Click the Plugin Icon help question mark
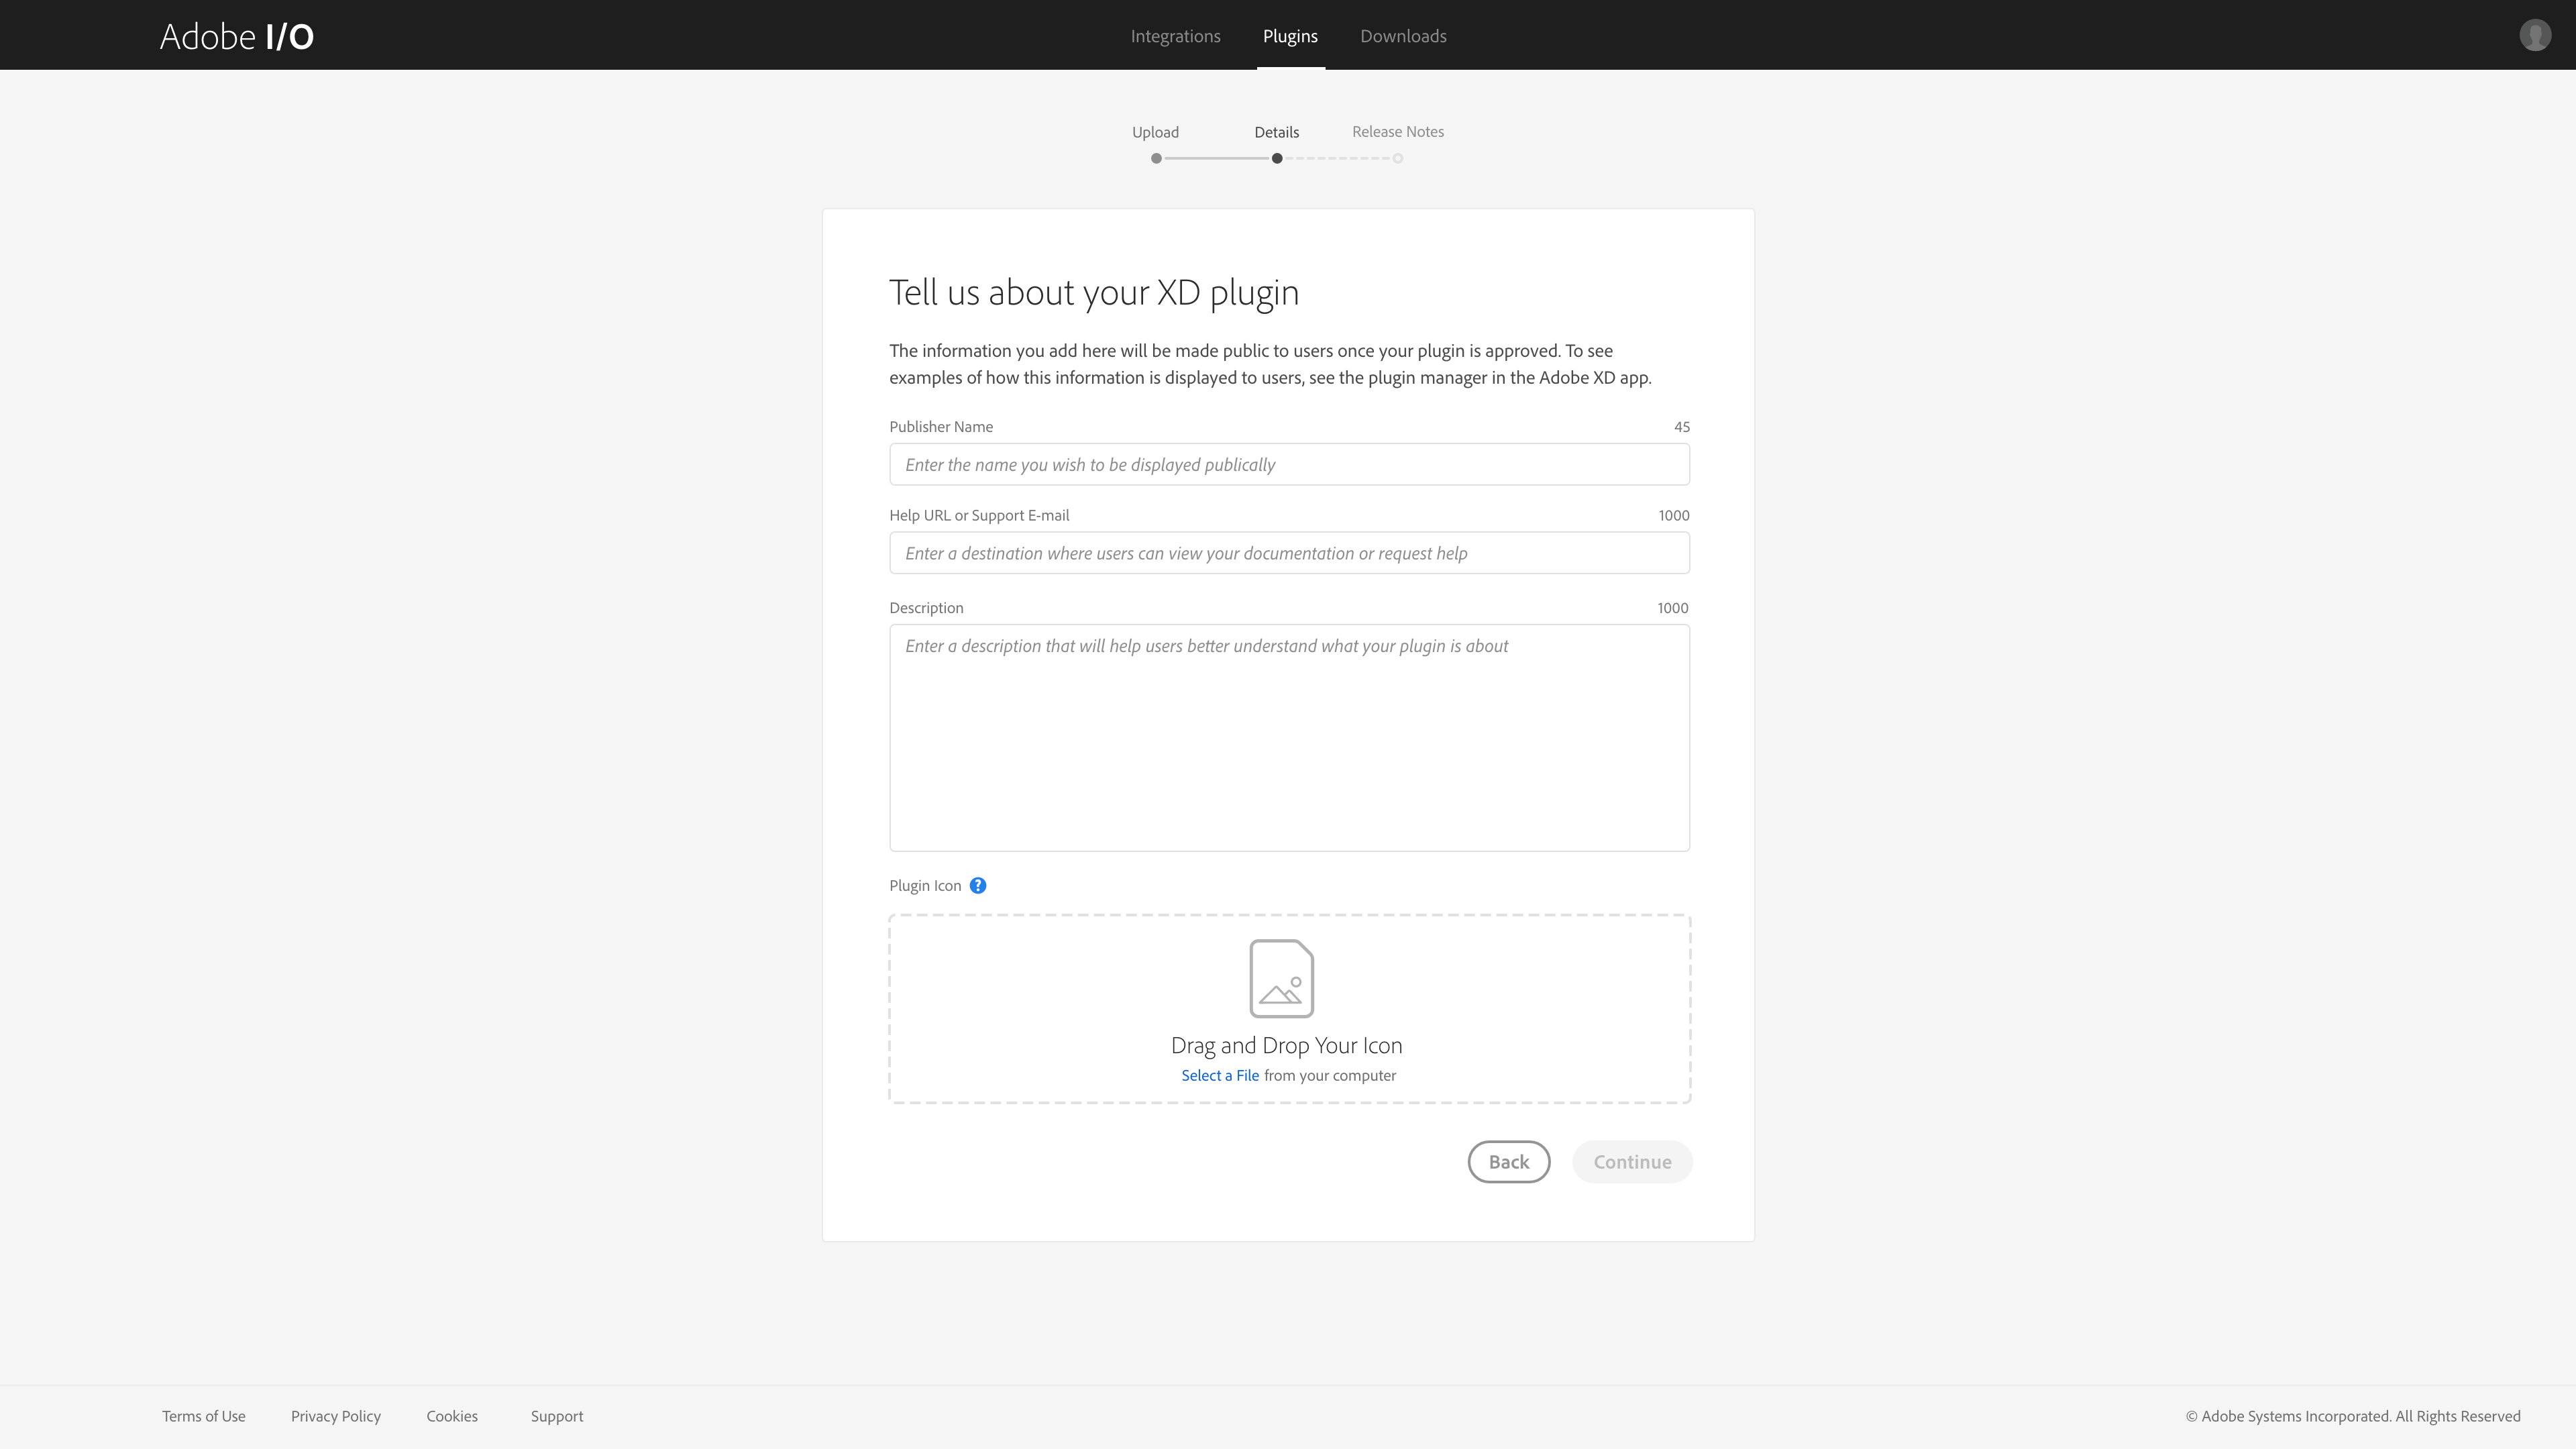 click(978, 885)
